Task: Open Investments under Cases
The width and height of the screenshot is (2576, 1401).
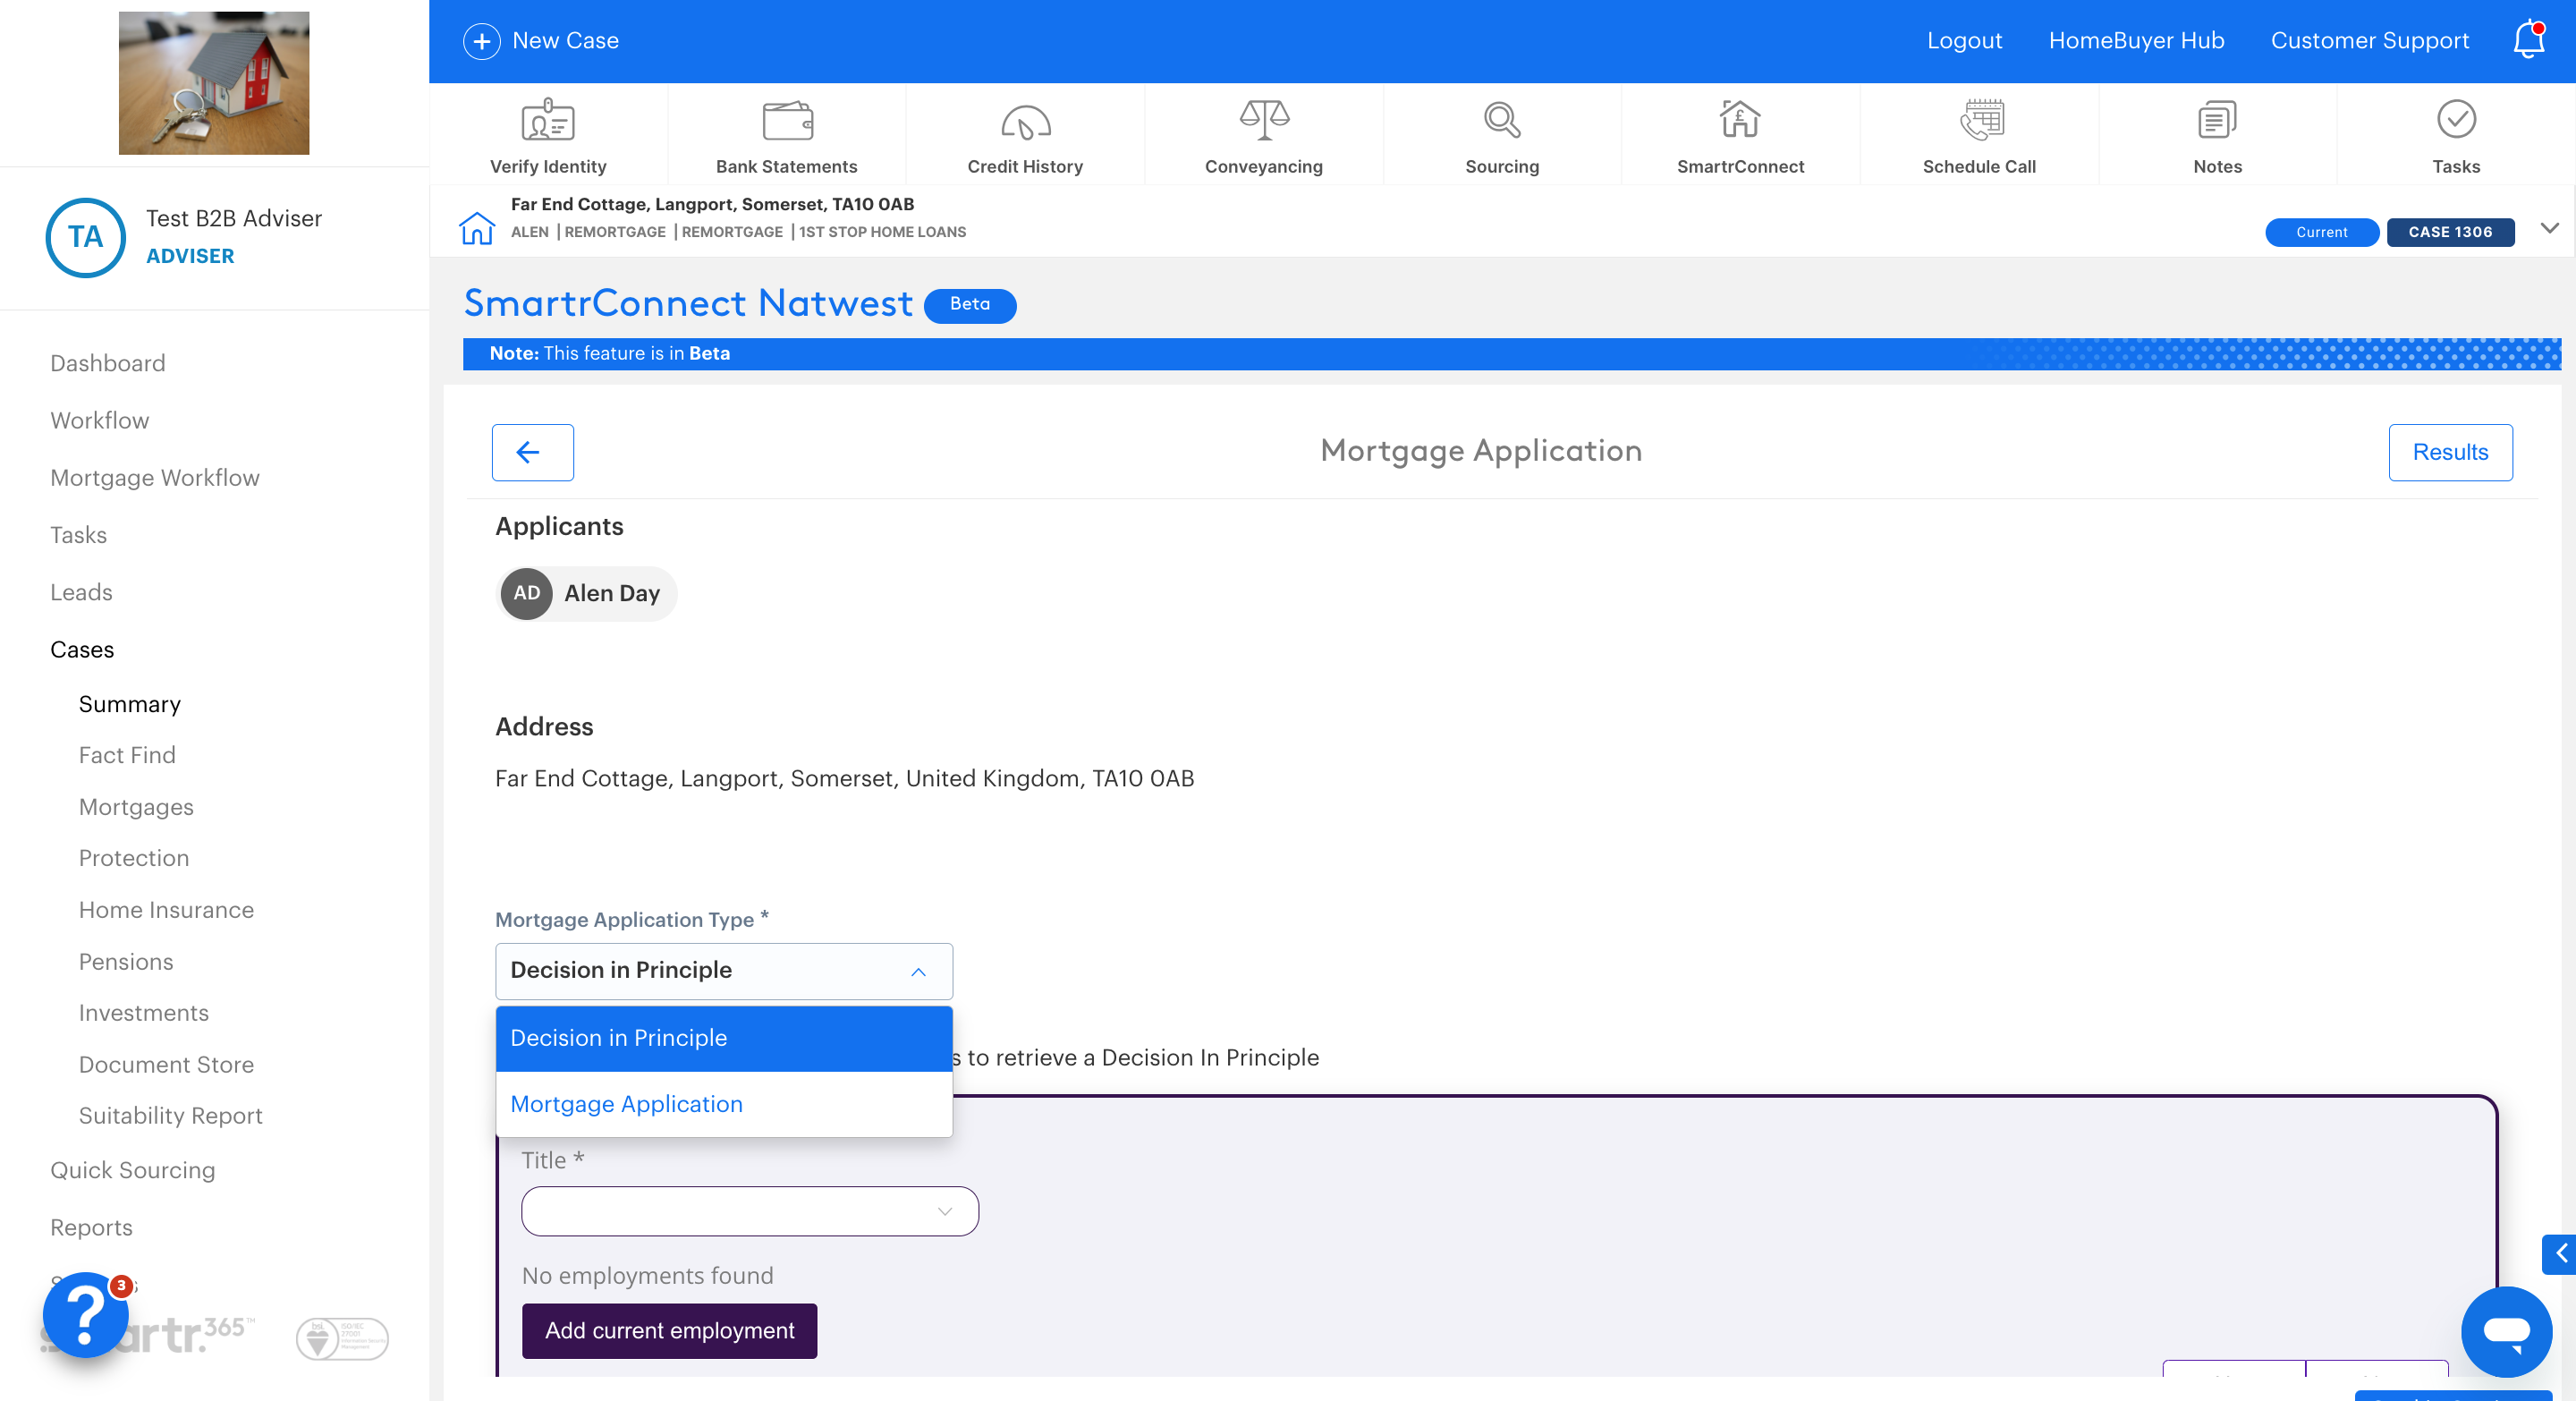Action: click(144, 1013)
